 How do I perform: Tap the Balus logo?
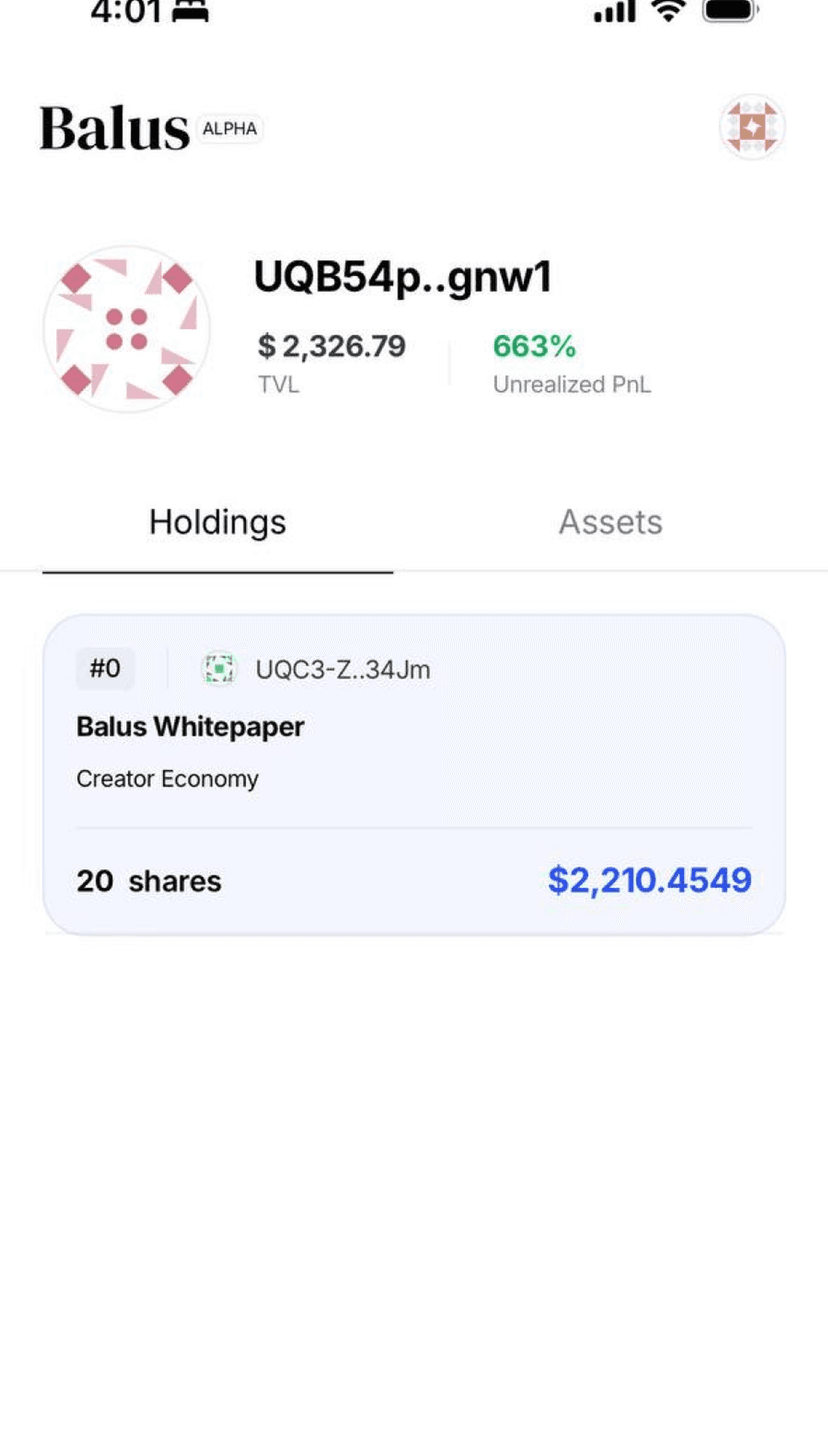click(x=114, y=128)
